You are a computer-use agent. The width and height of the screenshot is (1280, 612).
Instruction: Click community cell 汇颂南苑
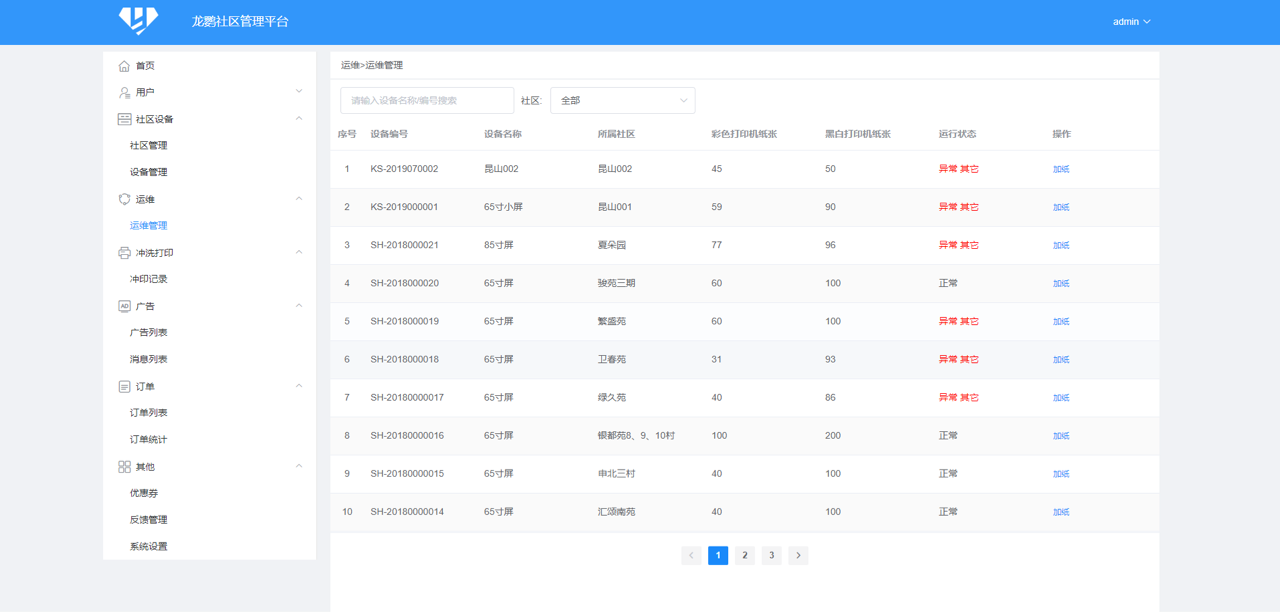click(617, 511)
